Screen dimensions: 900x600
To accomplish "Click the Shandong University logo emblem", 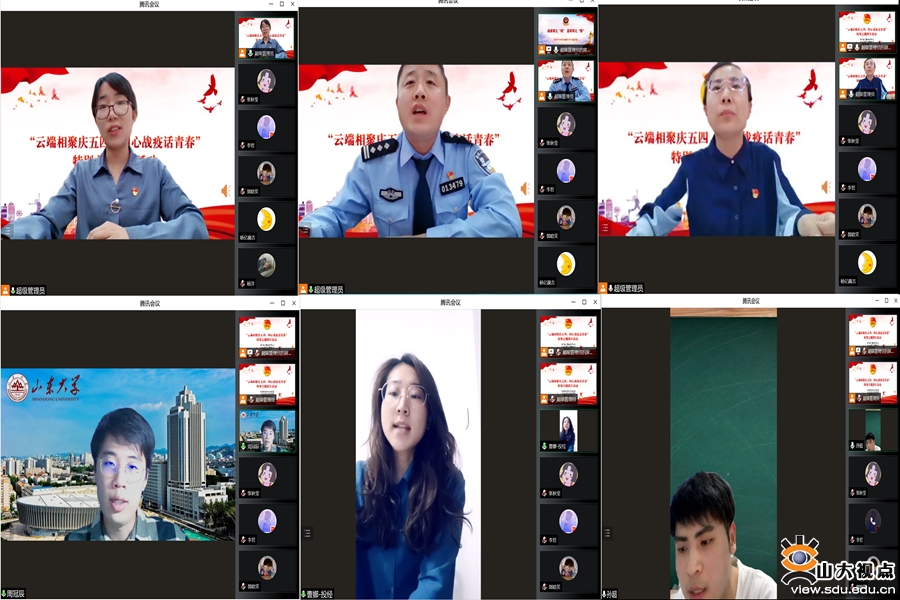I will coord(17,388).
